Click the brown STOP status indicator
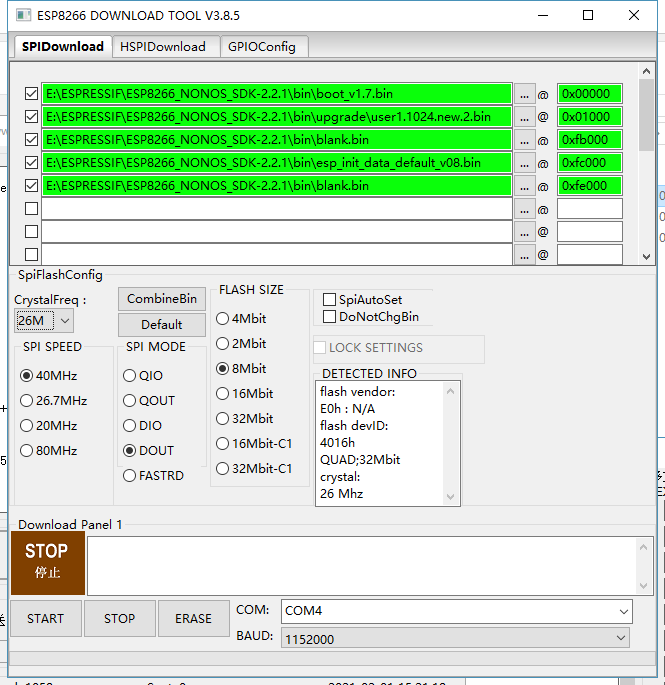 click(48, 563)
